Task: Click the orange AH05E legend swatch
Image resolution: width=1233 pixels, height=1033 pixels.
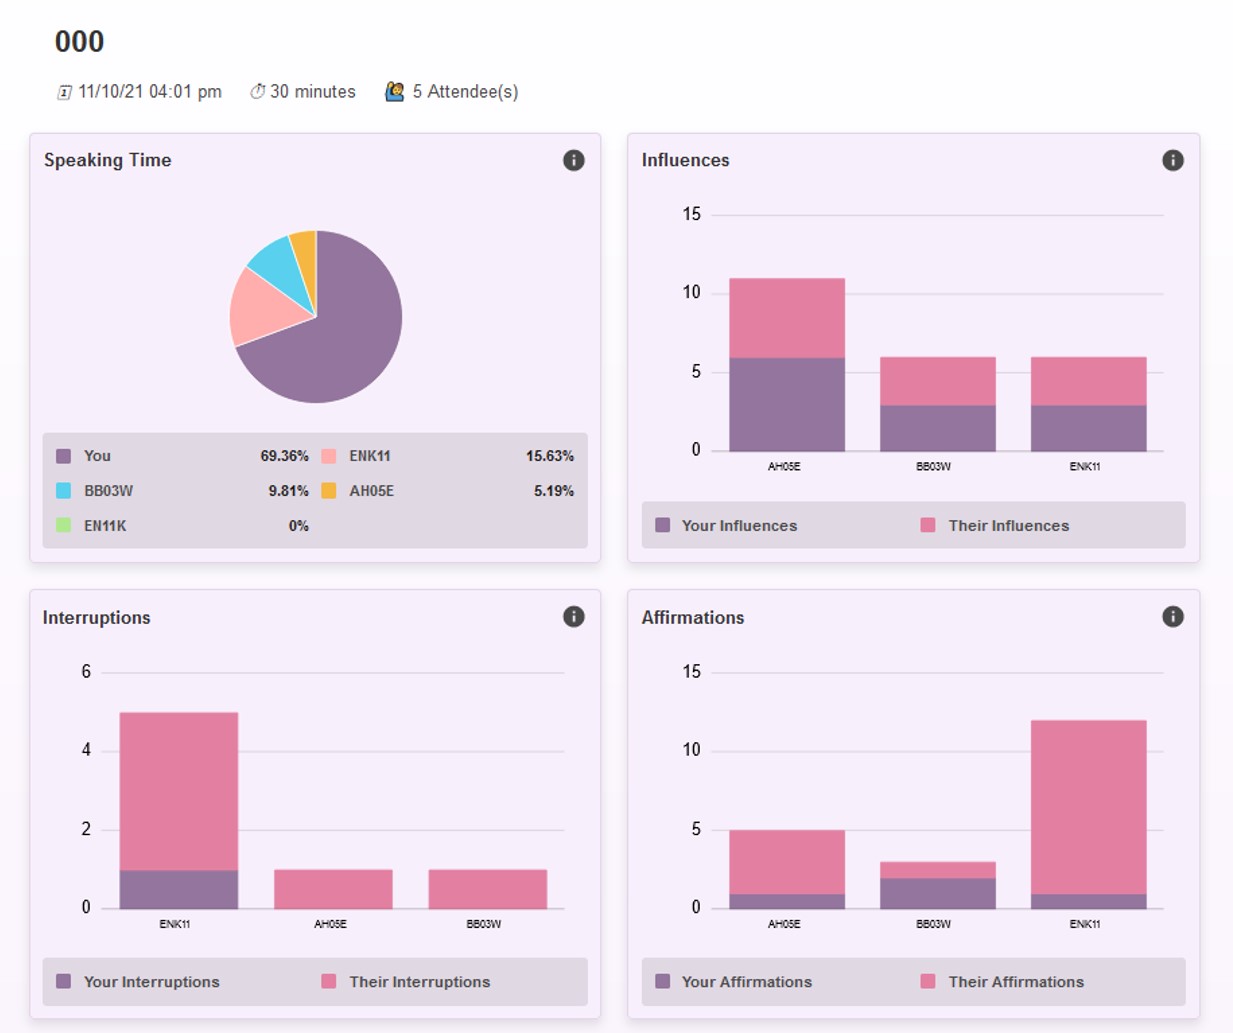Action: pos(329,491)
